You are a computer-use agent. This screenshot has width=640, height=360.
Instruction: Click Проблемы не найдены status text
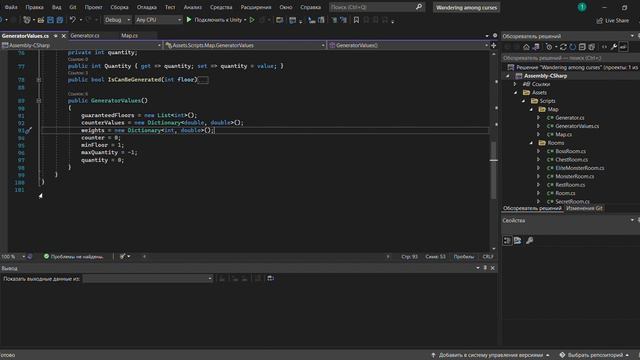(77, 256)
